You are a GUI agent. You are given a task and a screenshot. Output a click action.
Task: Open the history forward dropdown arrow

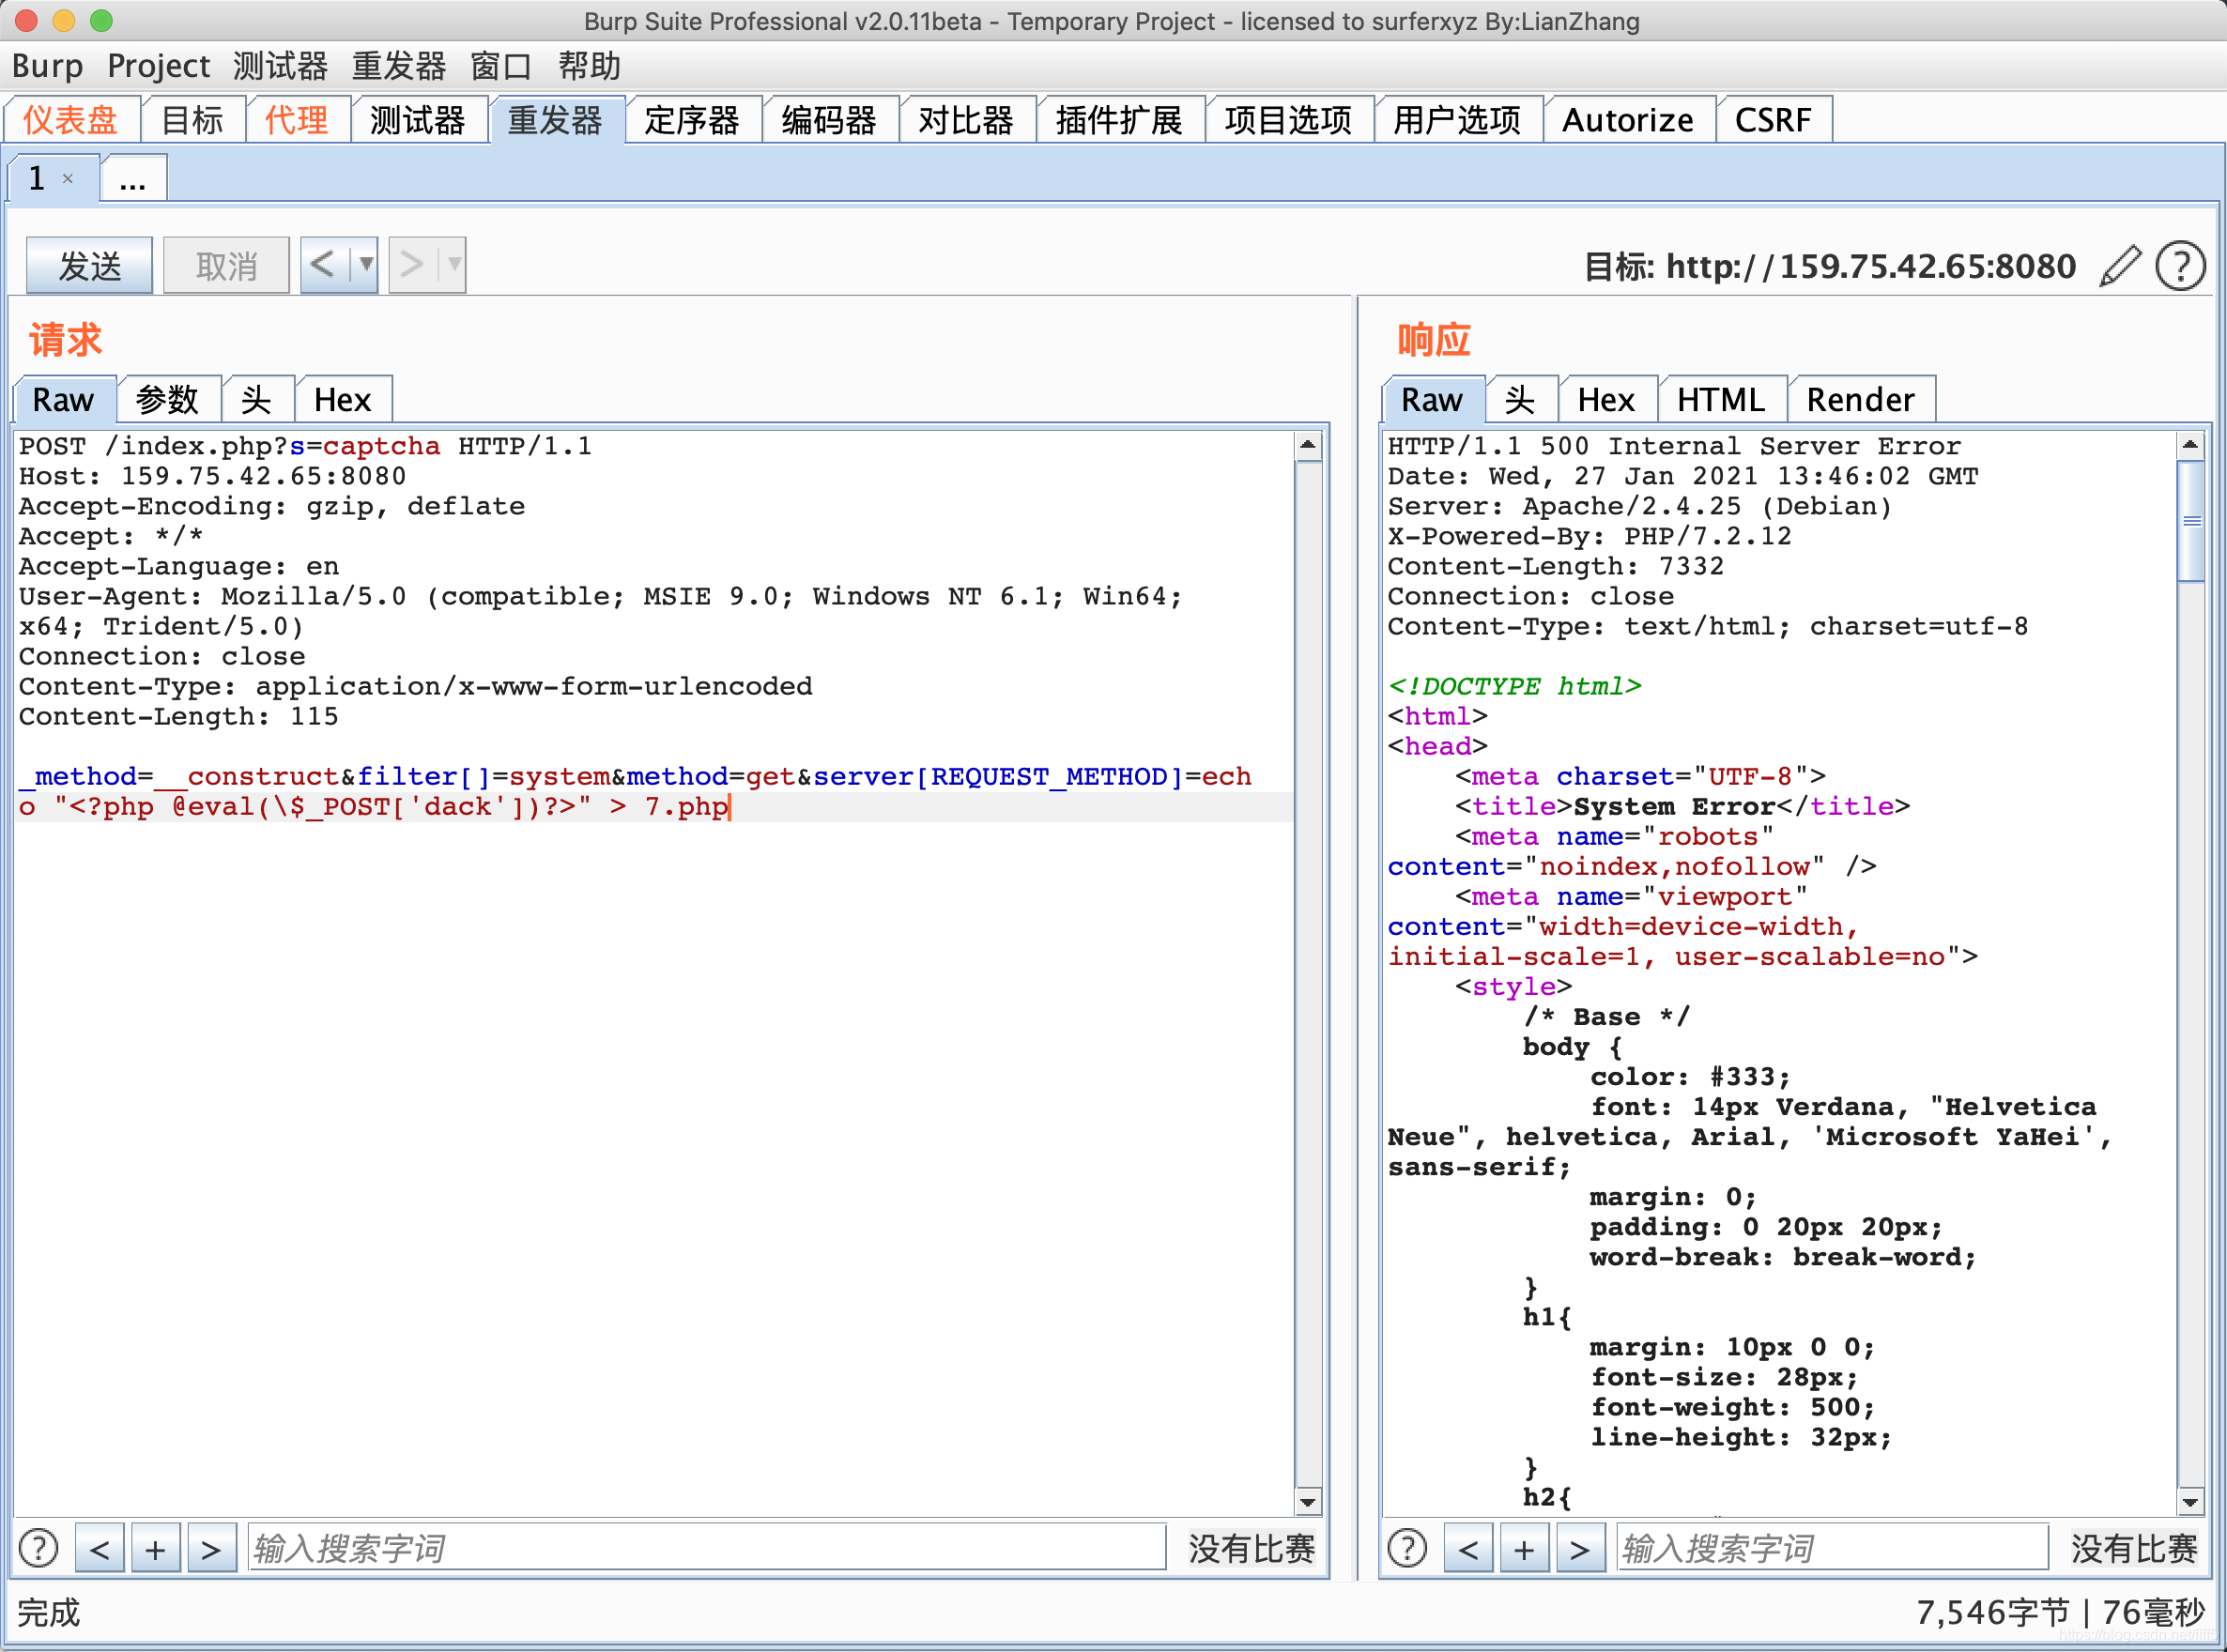coord(454,265)
